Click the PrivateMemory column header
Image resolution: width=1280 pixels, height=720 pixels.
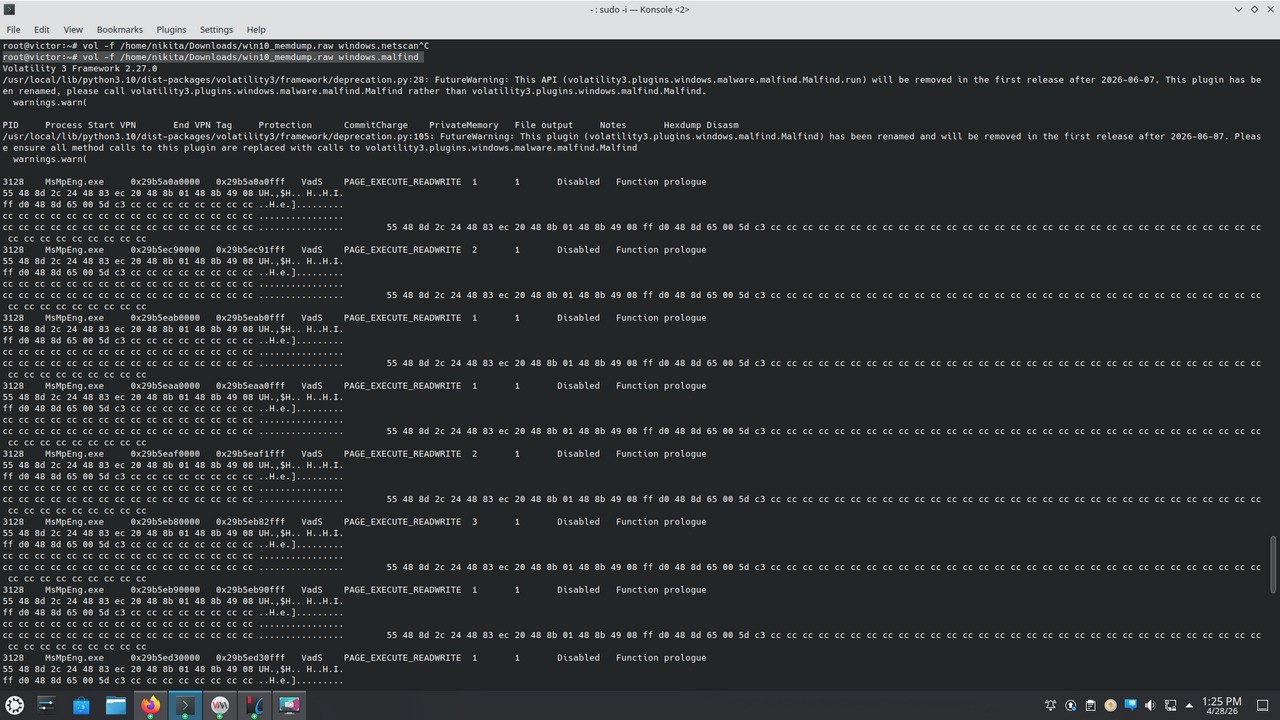point(463,125)
